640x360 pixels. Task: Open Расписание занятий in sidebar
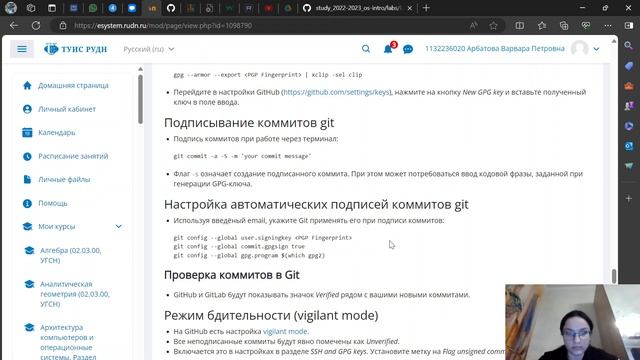pyautogui.click(x=73, y=156)
